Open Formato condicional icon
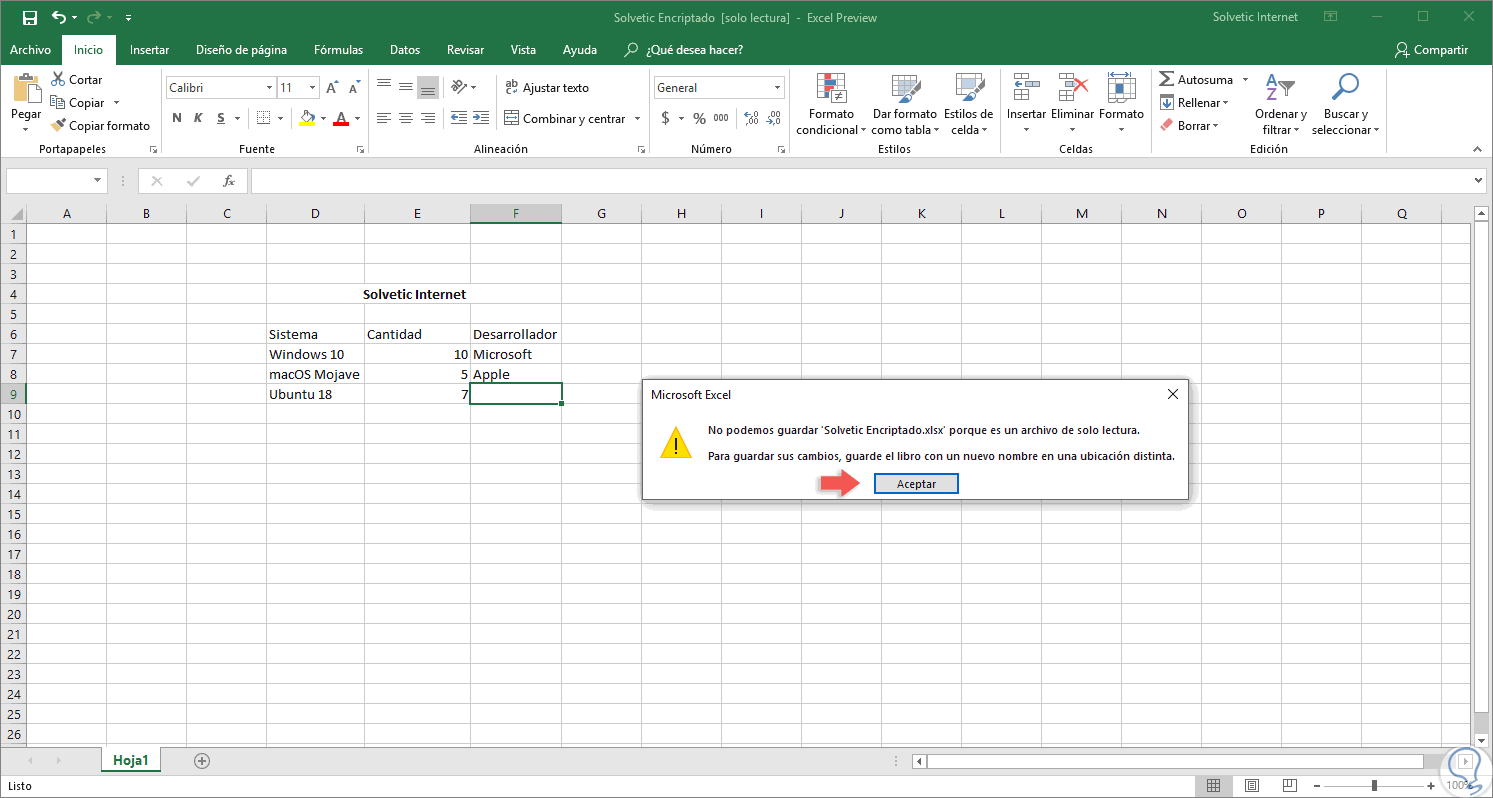1493x798 pixels. (x=831, y=89)
